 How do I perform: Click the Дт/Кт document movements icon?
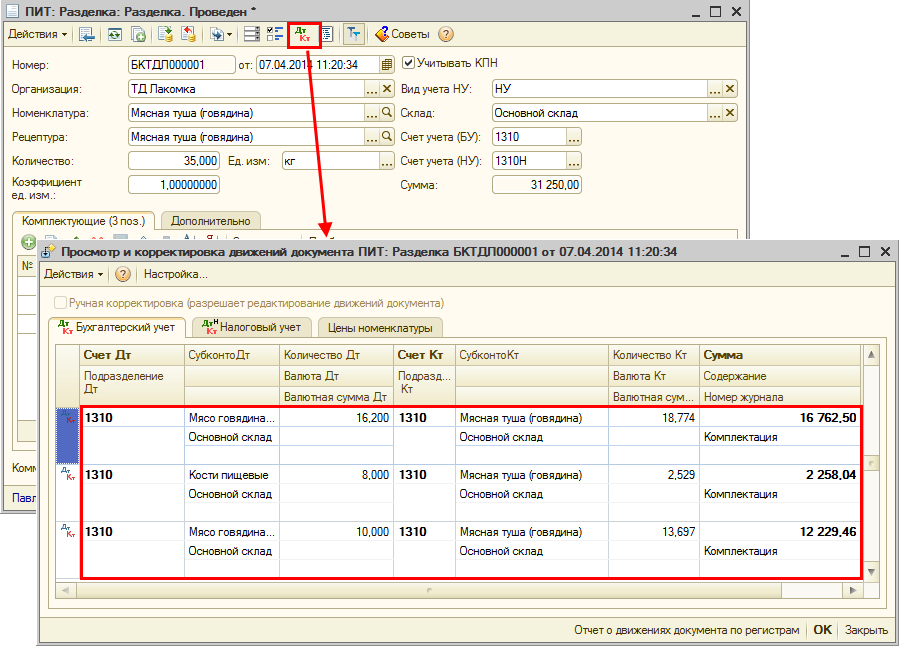coord(303,34)
